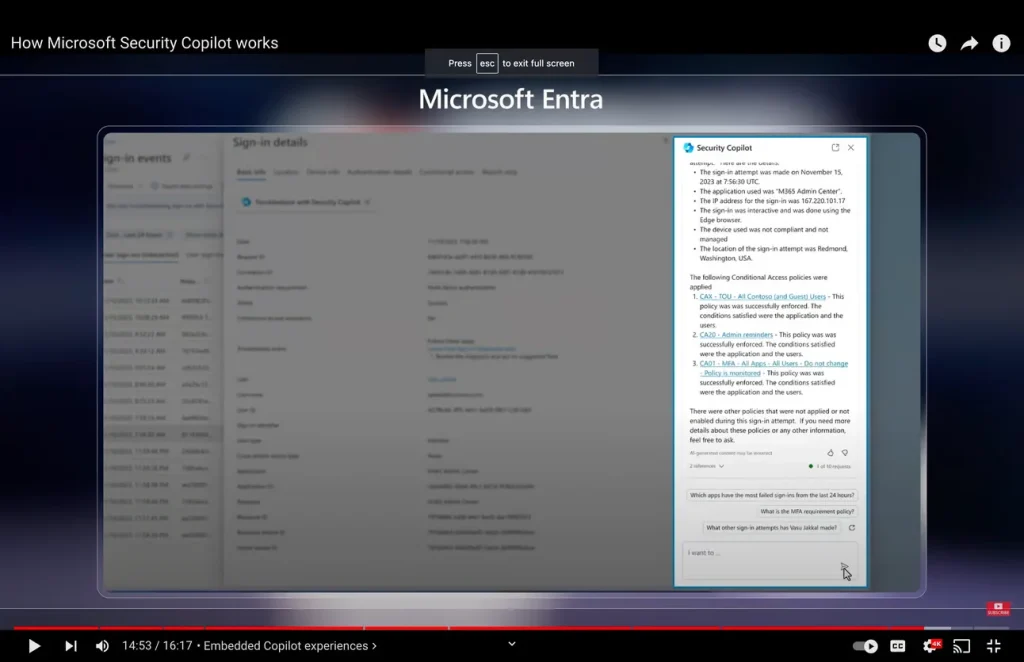Give the Copilot response a thumbs down
The height and width of the screenshot is (662, 1024).
pos(844,452)
